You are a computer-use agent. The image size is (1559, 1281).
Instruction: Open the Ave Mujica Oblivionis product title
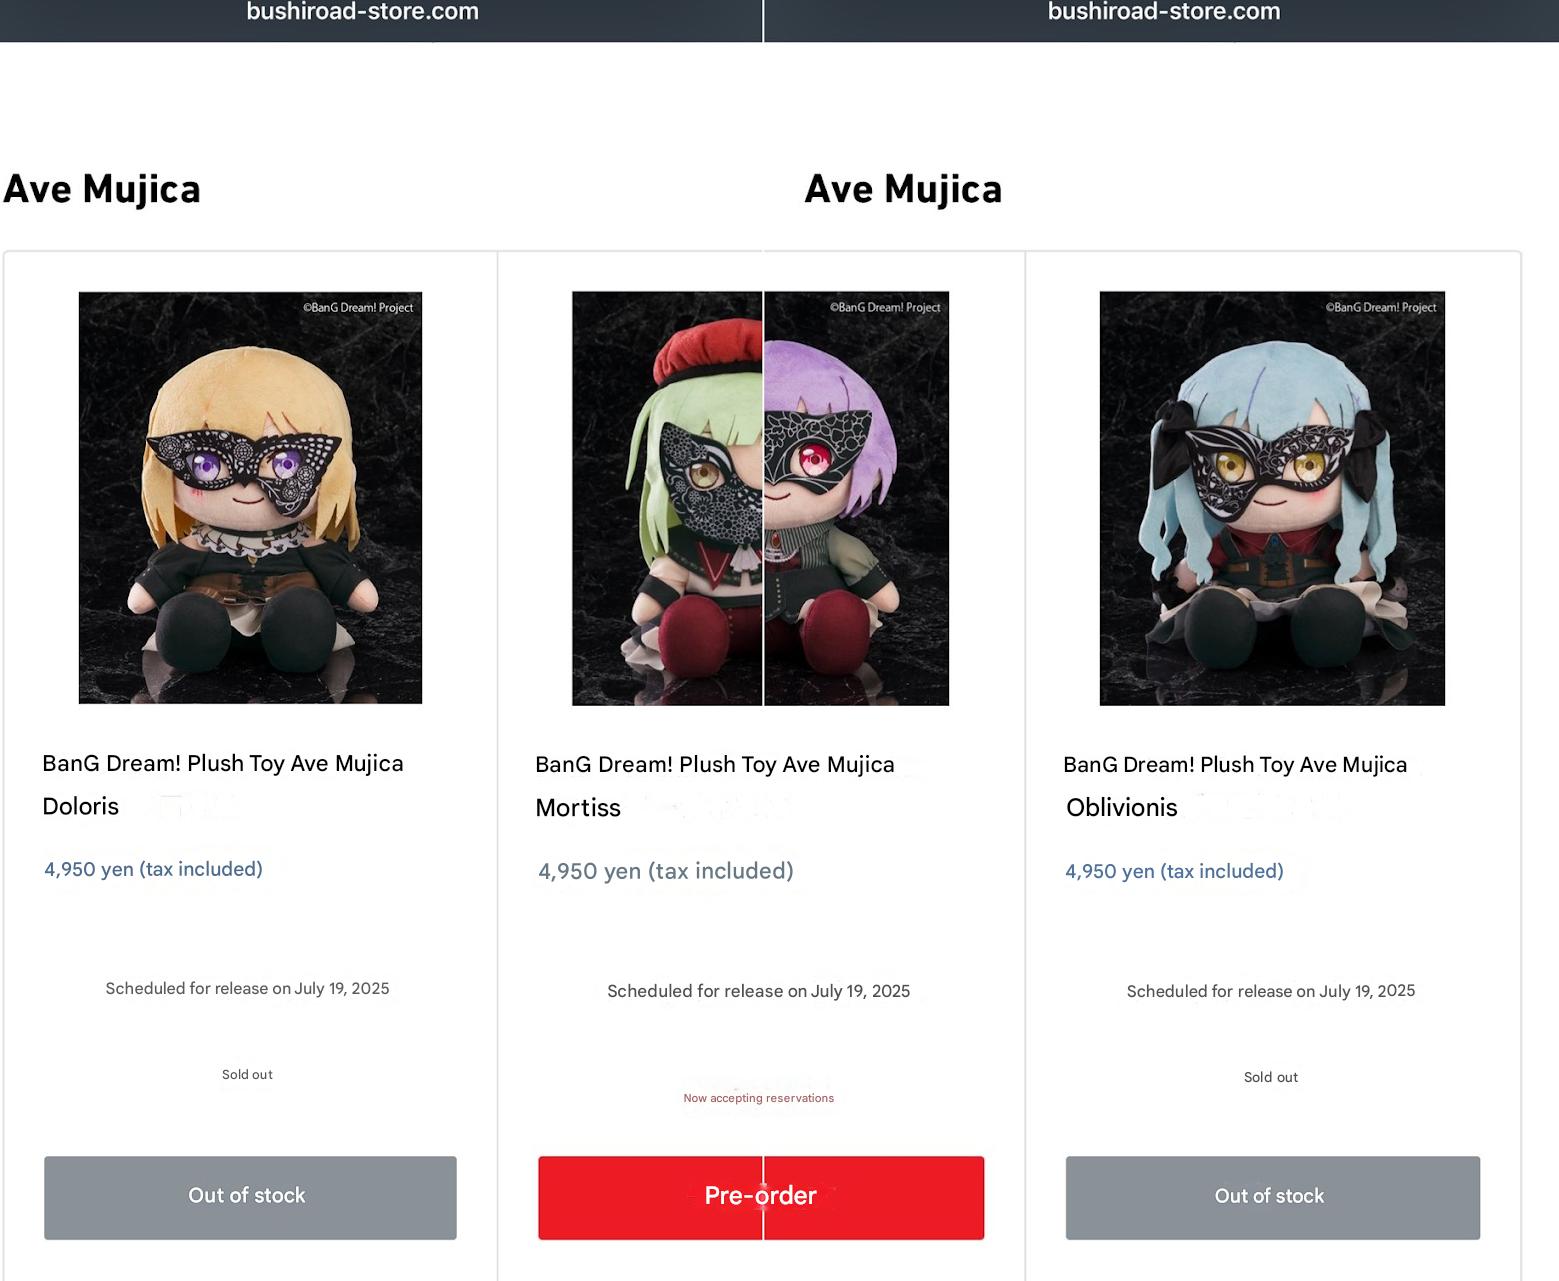(x=1235, y=786)
